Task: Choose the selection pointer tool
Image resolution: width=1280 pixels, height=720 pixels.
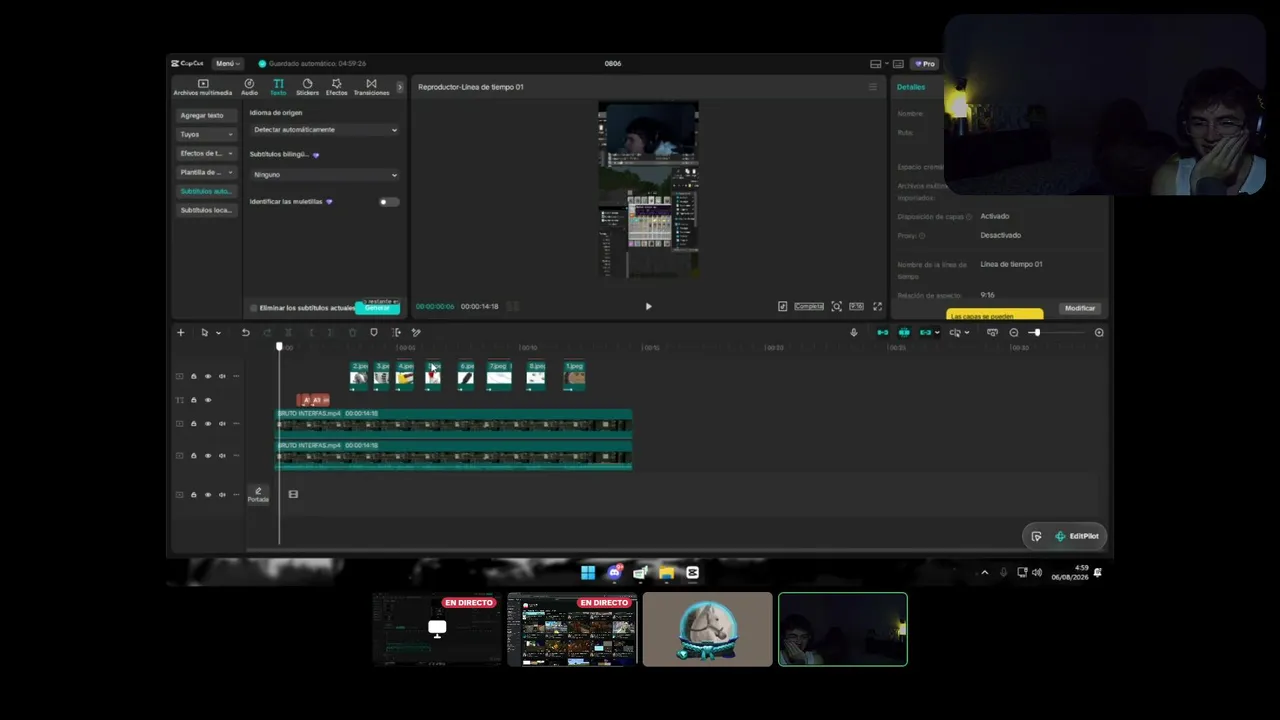Action: pyautogui.click(x=204, y=332)
